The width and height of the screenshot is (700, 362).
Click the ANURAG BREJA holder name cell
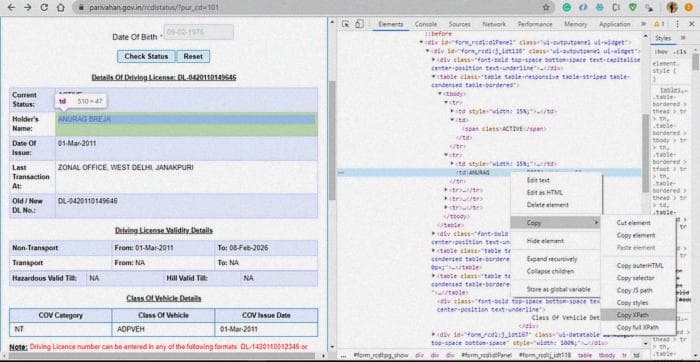pyautogui.click(x=186, y=124)
